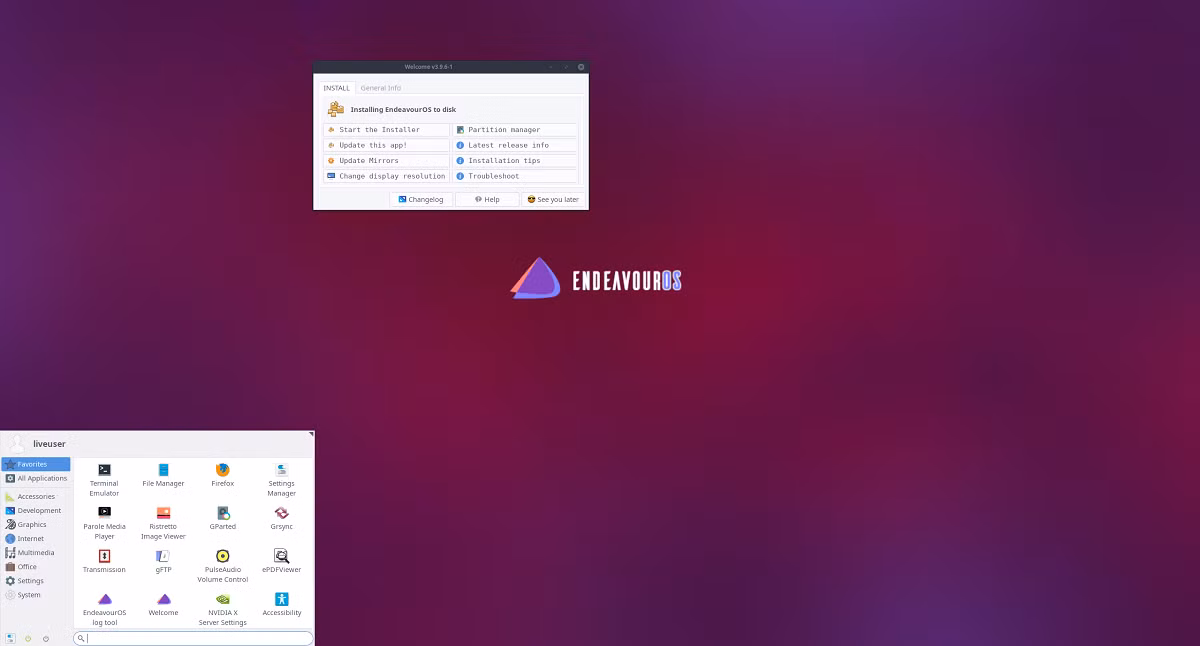The width and height of the screenshot is (1200, 646).
Task: Click See you later button
Action: 553,199
